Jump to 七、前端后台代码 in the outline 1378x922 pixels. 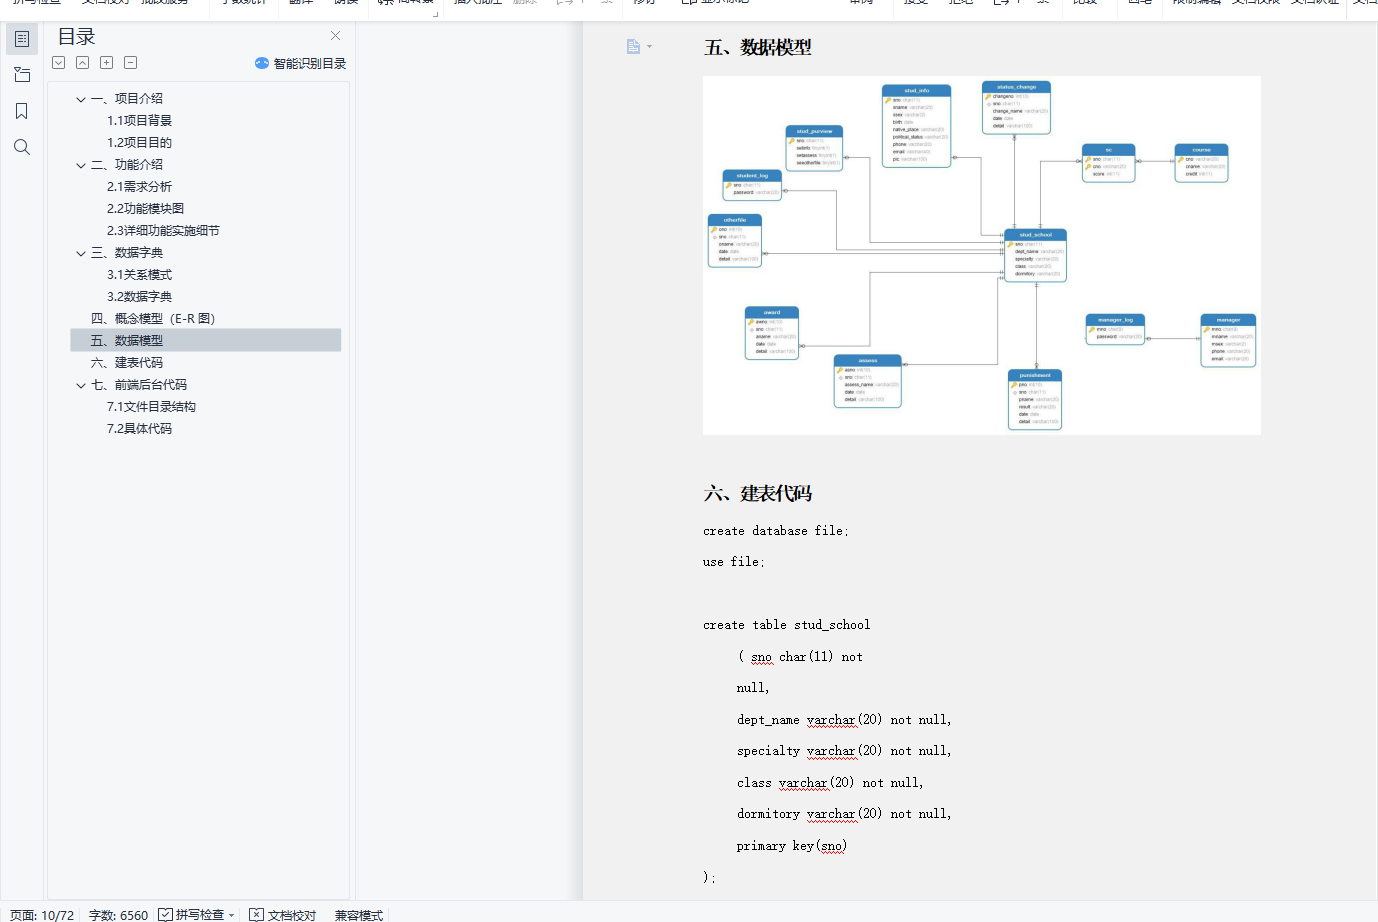point(139,385)
